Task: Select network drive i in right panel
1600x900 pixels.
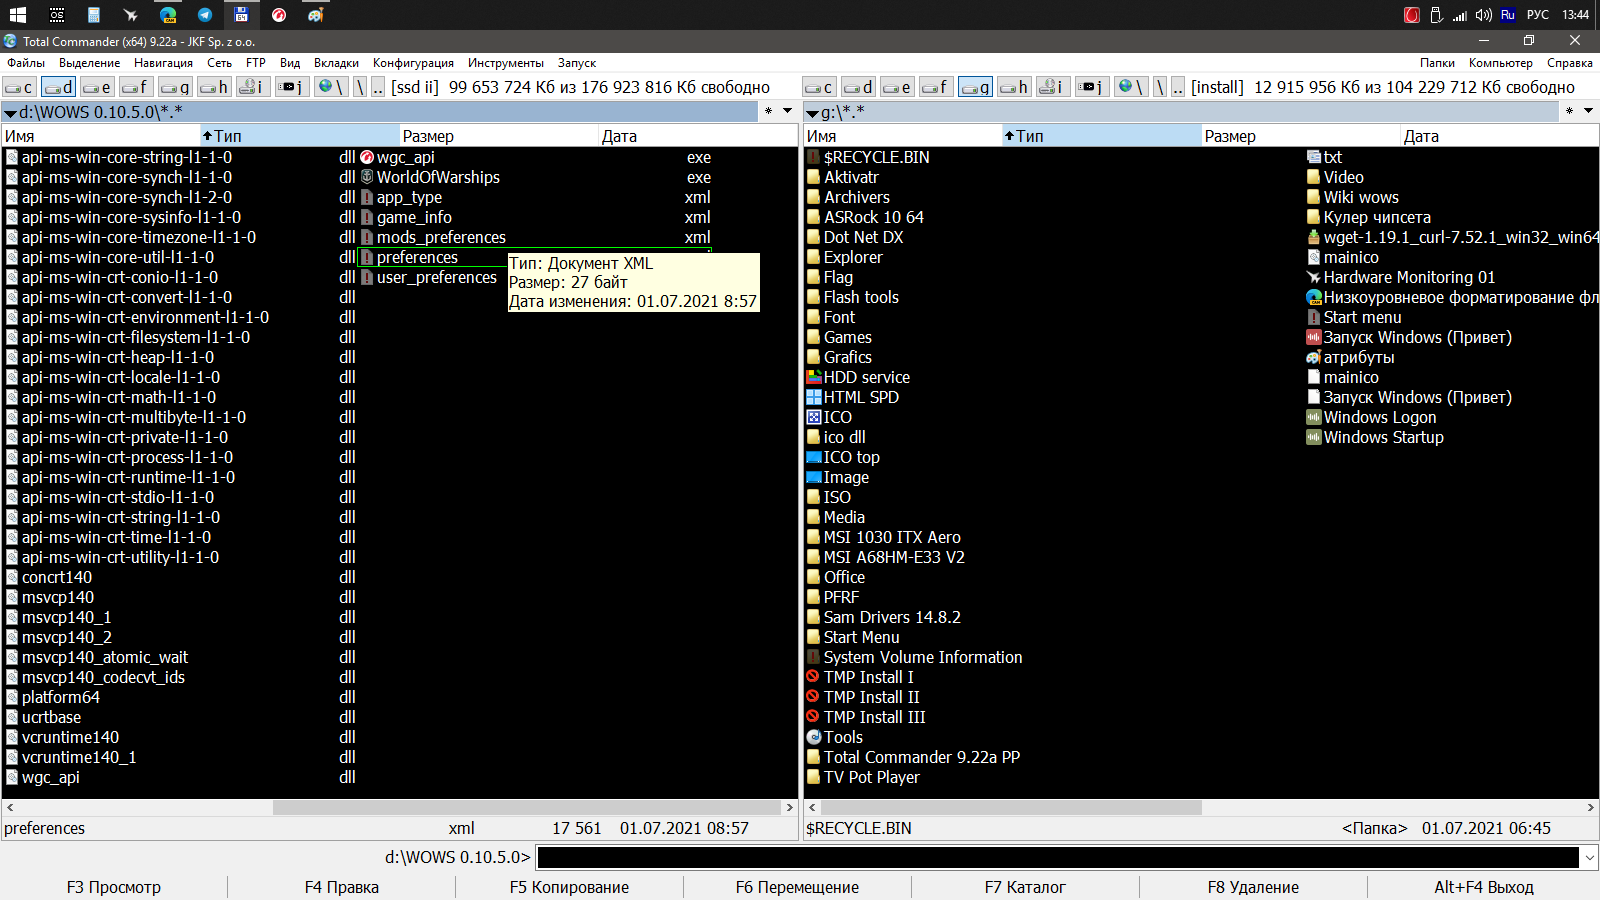Action: (1052, 87)
